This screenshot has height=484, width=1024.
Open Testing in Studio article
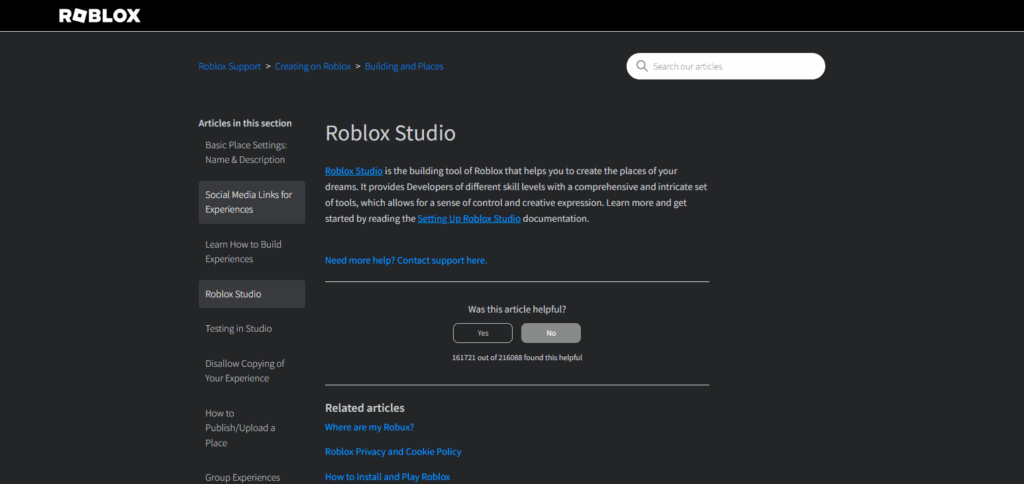tap(238, 329)
